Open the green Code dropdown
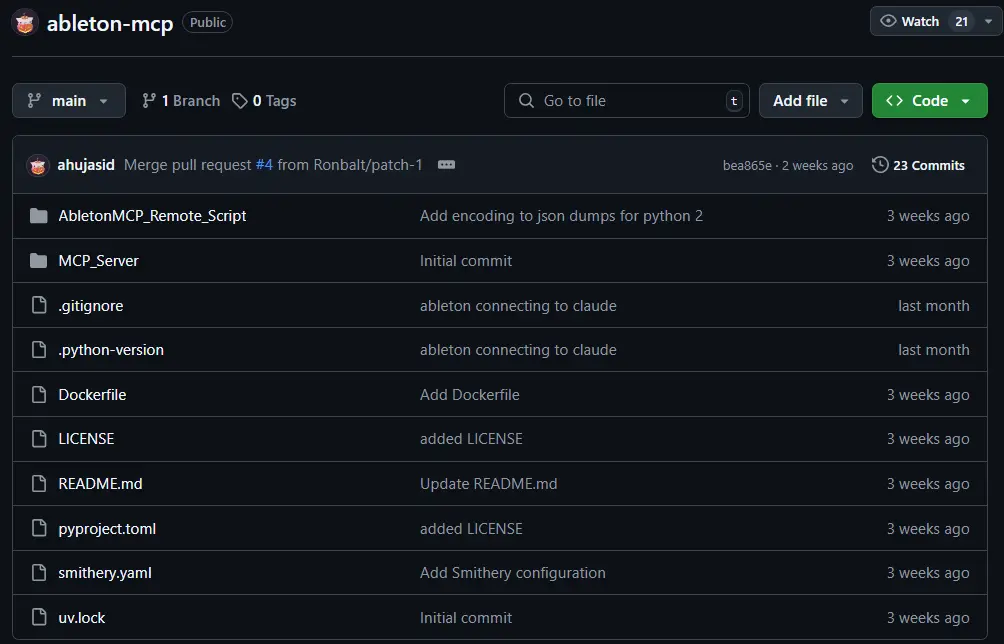 coord(929,101)
